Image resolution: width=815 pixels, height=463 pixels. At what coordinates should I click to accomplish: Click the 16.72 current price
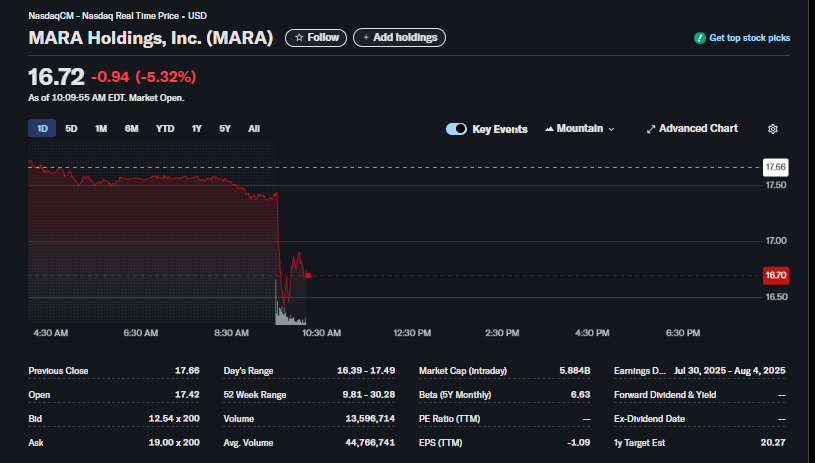click(56, 77)
